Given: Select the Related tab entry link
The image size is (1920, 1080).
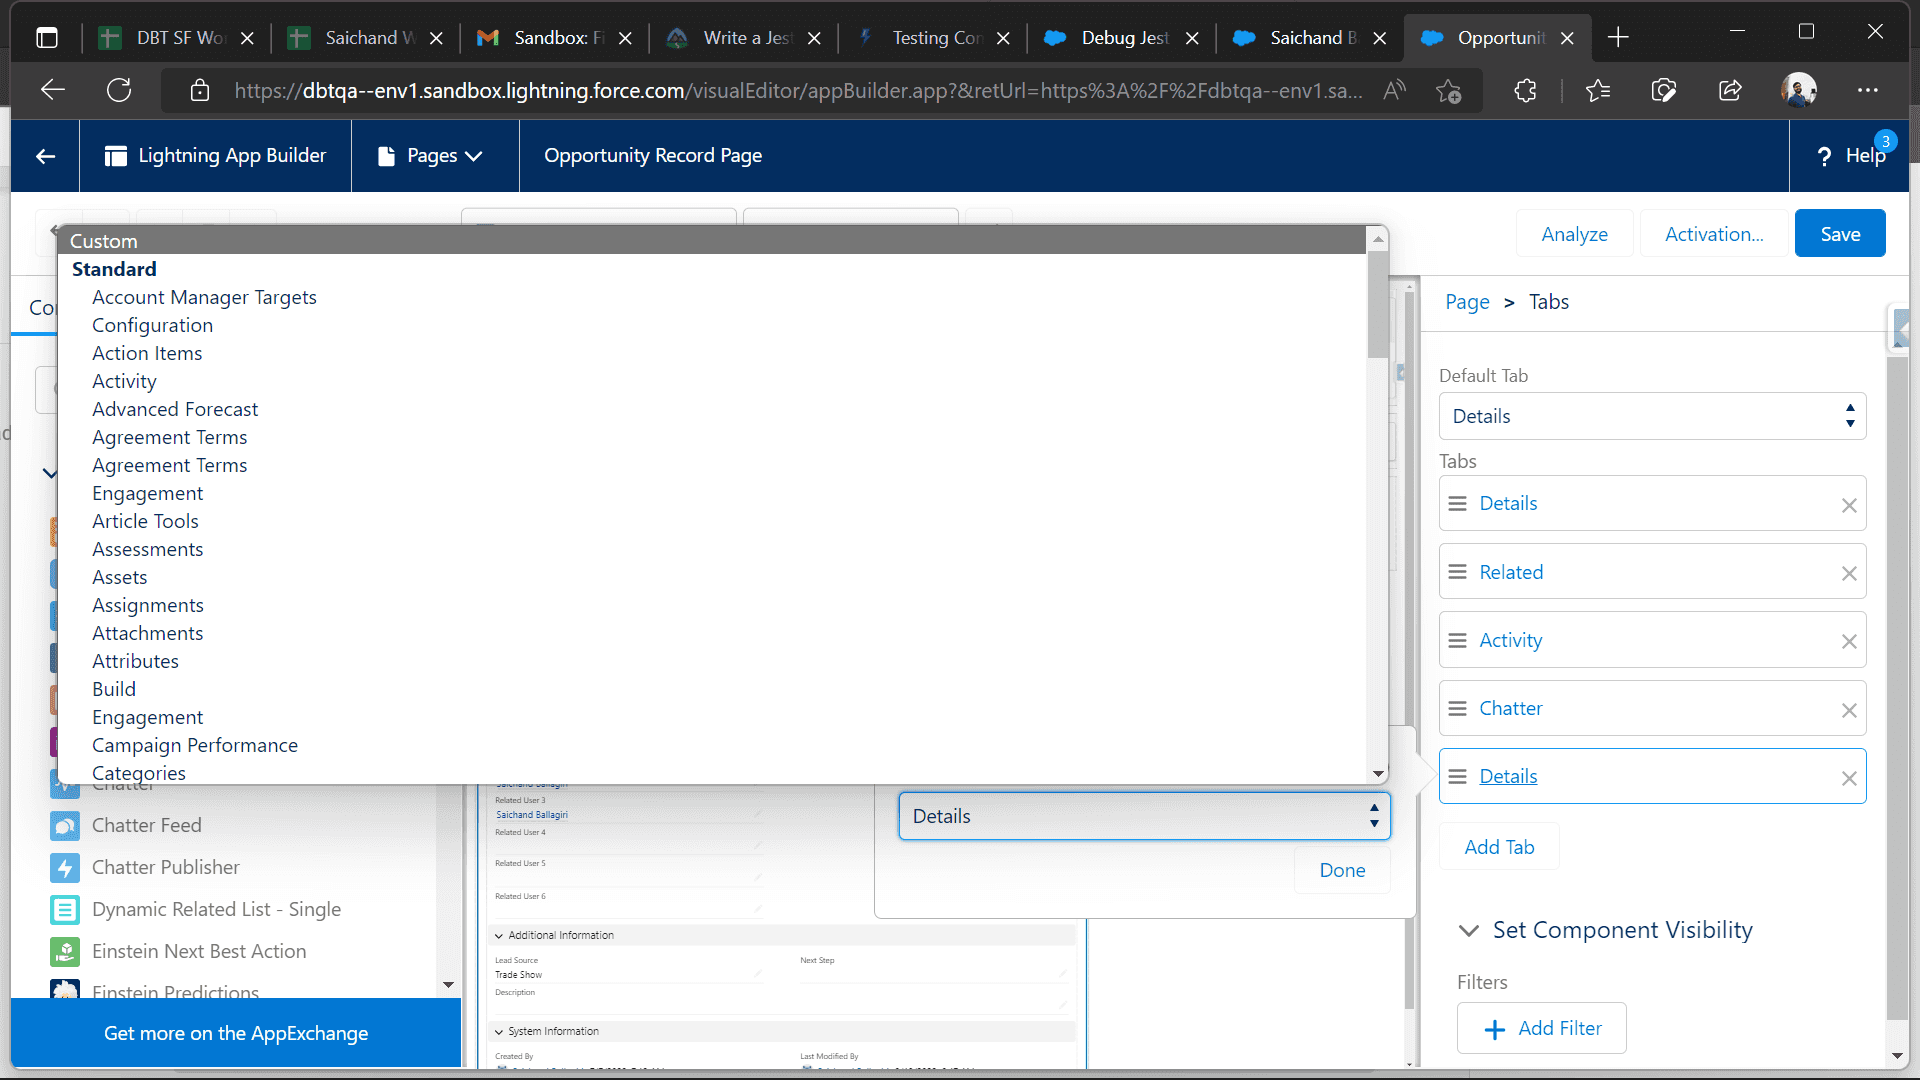Looking at the screenshot, I should point(1511,573).
